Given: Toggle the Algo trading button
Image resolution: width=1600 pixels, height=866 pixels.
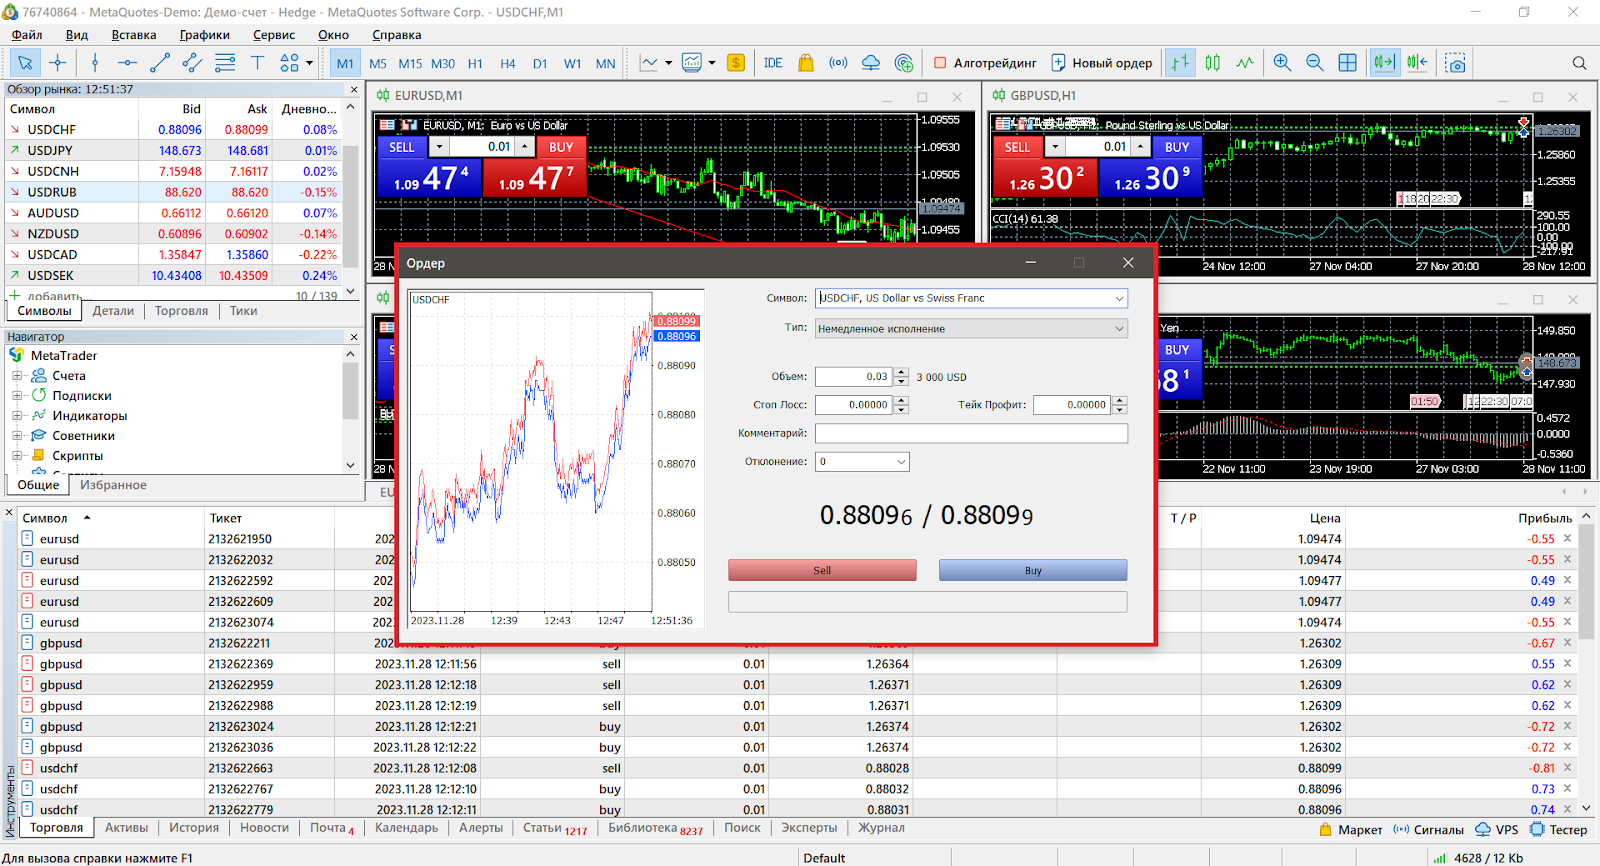Looking at the screenshot, I should (x=985, y=63).
